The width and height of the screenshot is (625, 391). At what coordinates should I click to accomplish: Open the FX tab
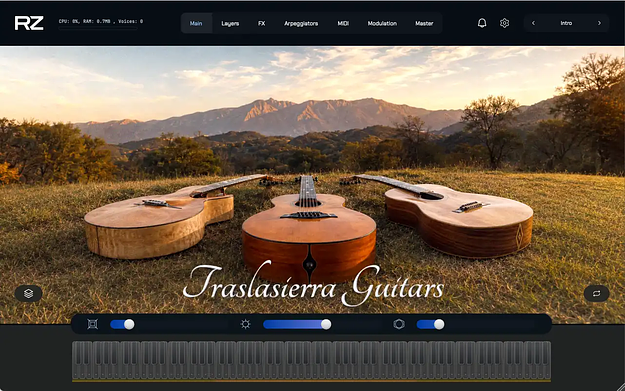click(x=261, y=23)
